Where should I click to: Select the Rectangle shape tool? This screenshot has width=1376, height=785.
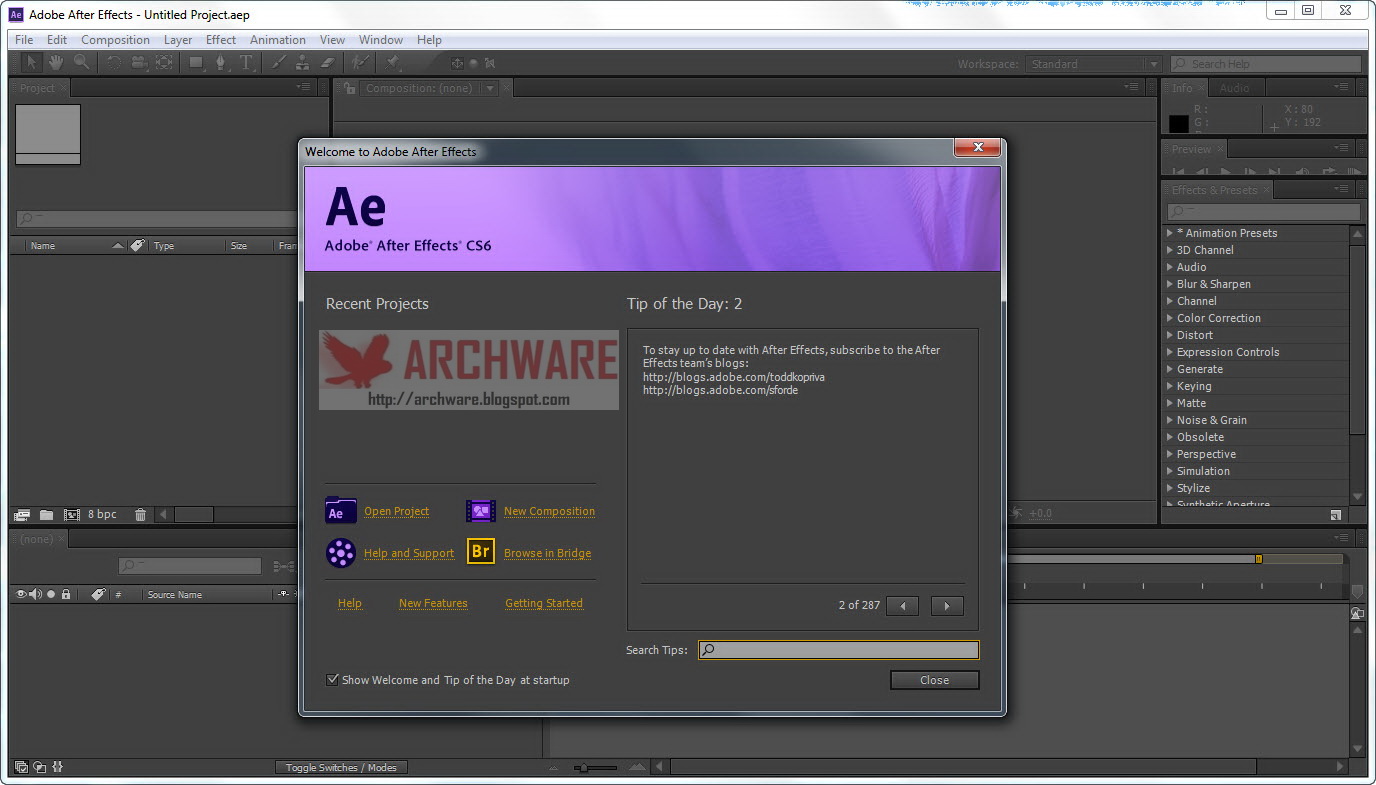point(196,63)
